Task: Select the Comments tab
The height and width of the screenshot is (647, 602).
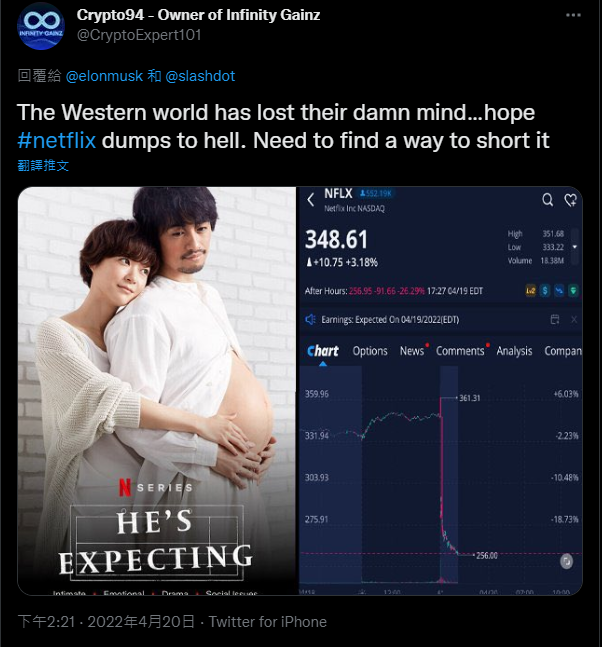Action: 460,351
